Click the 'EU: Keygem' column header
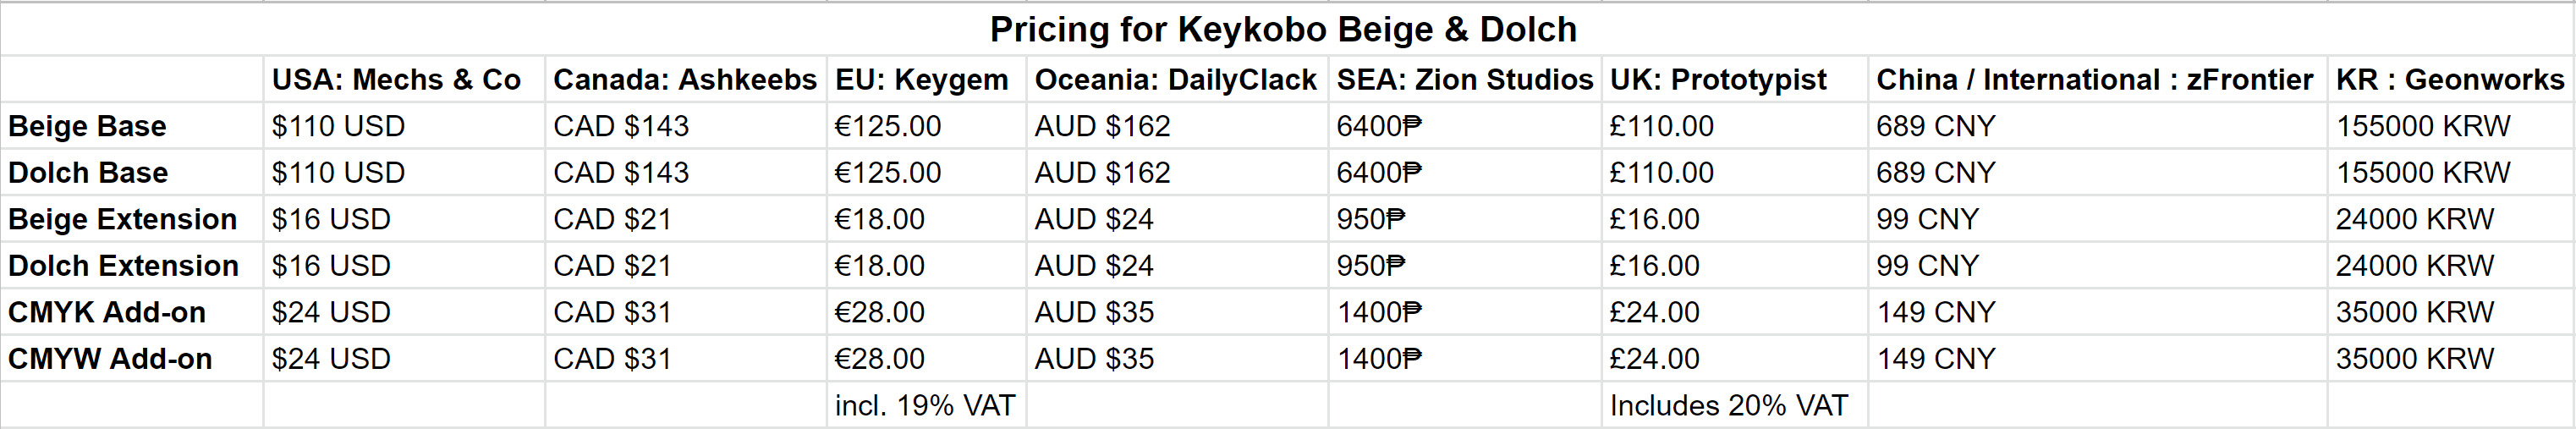Image resolution: width=2576 pixels, height=429 pixels. (x=921, y=79)
